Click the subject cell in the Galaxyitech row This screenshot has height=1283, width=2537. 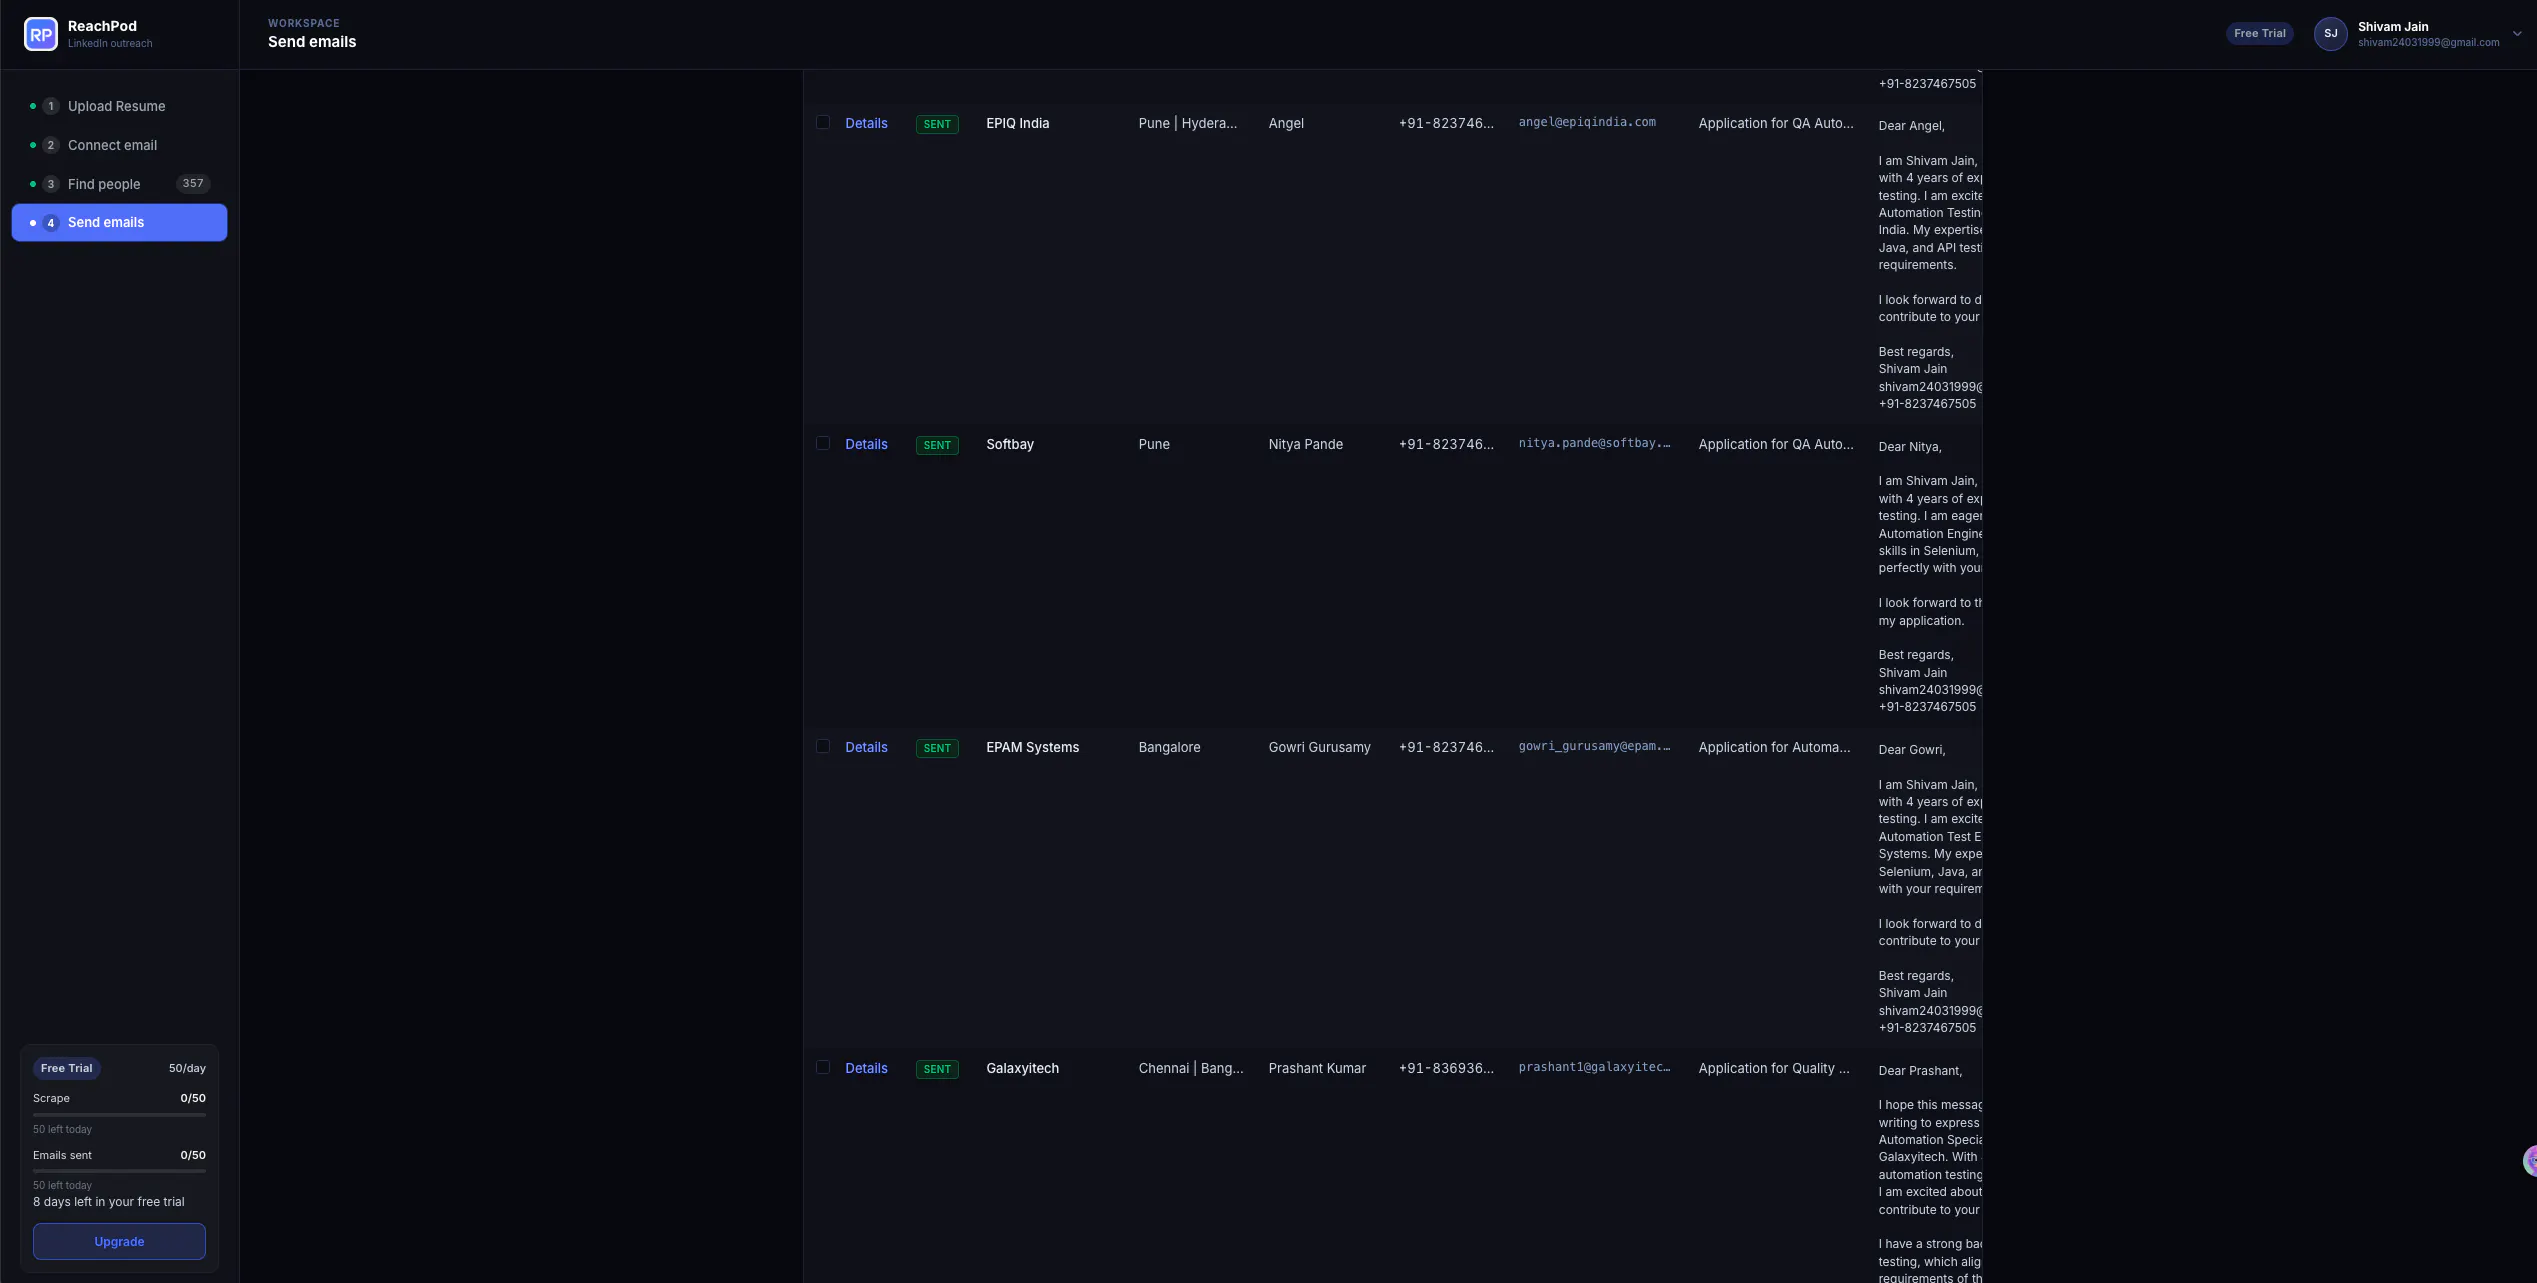[x=1774, y=1069]
